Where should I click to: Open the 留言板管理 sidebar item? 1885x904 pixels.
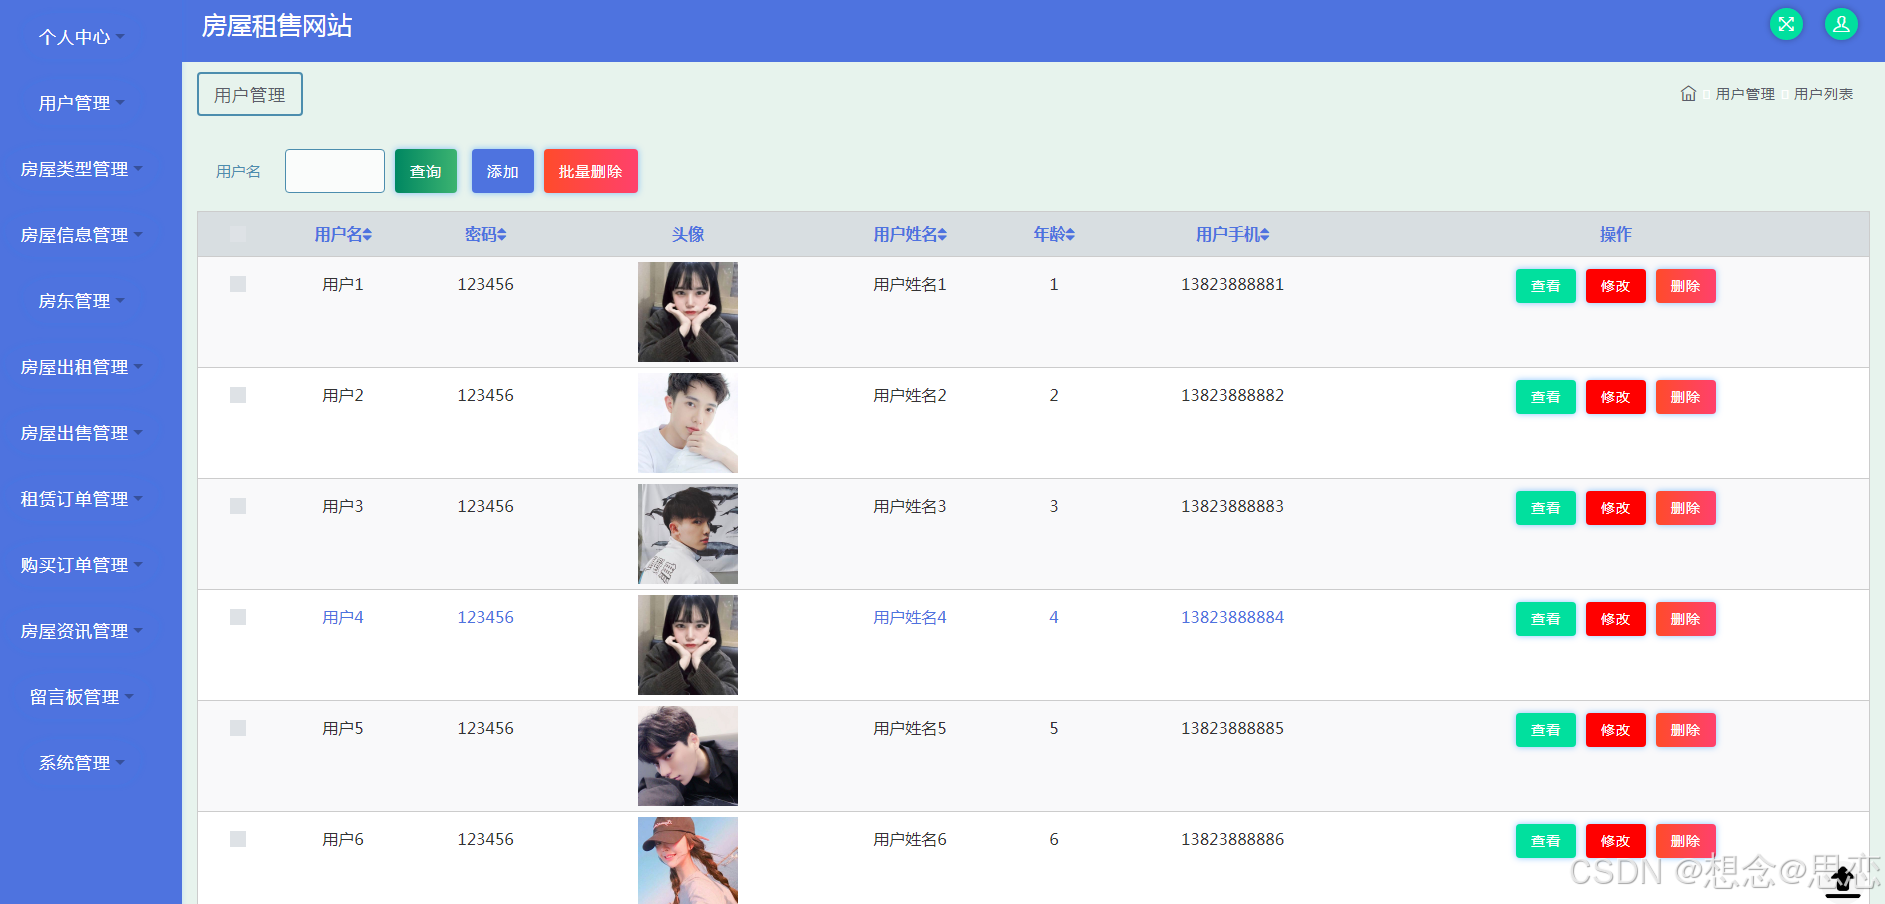(82, 697)
